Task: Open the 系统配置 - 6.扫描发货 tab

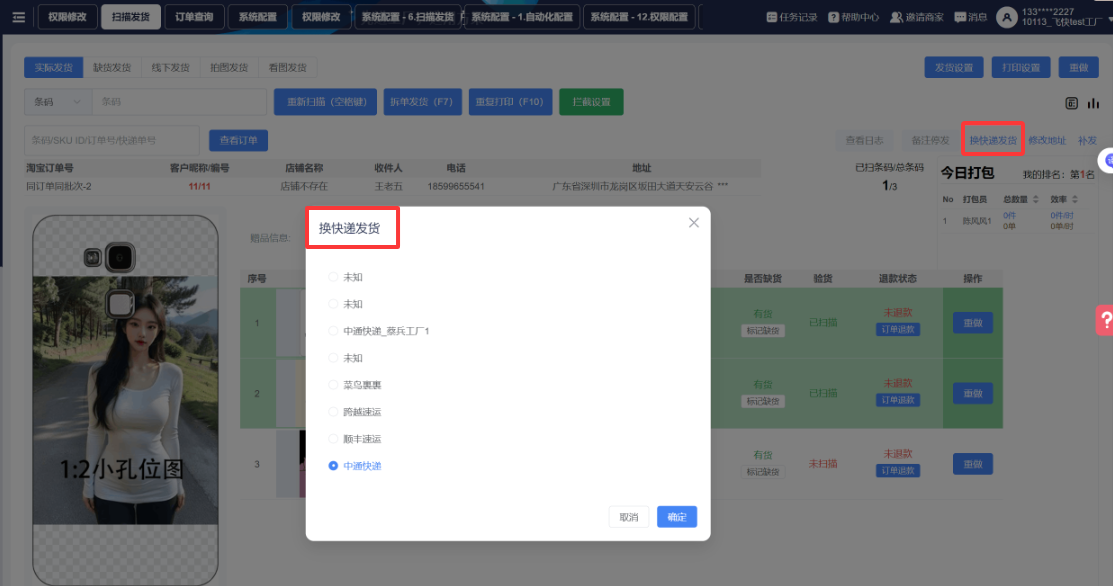Action: coord(407,17)
